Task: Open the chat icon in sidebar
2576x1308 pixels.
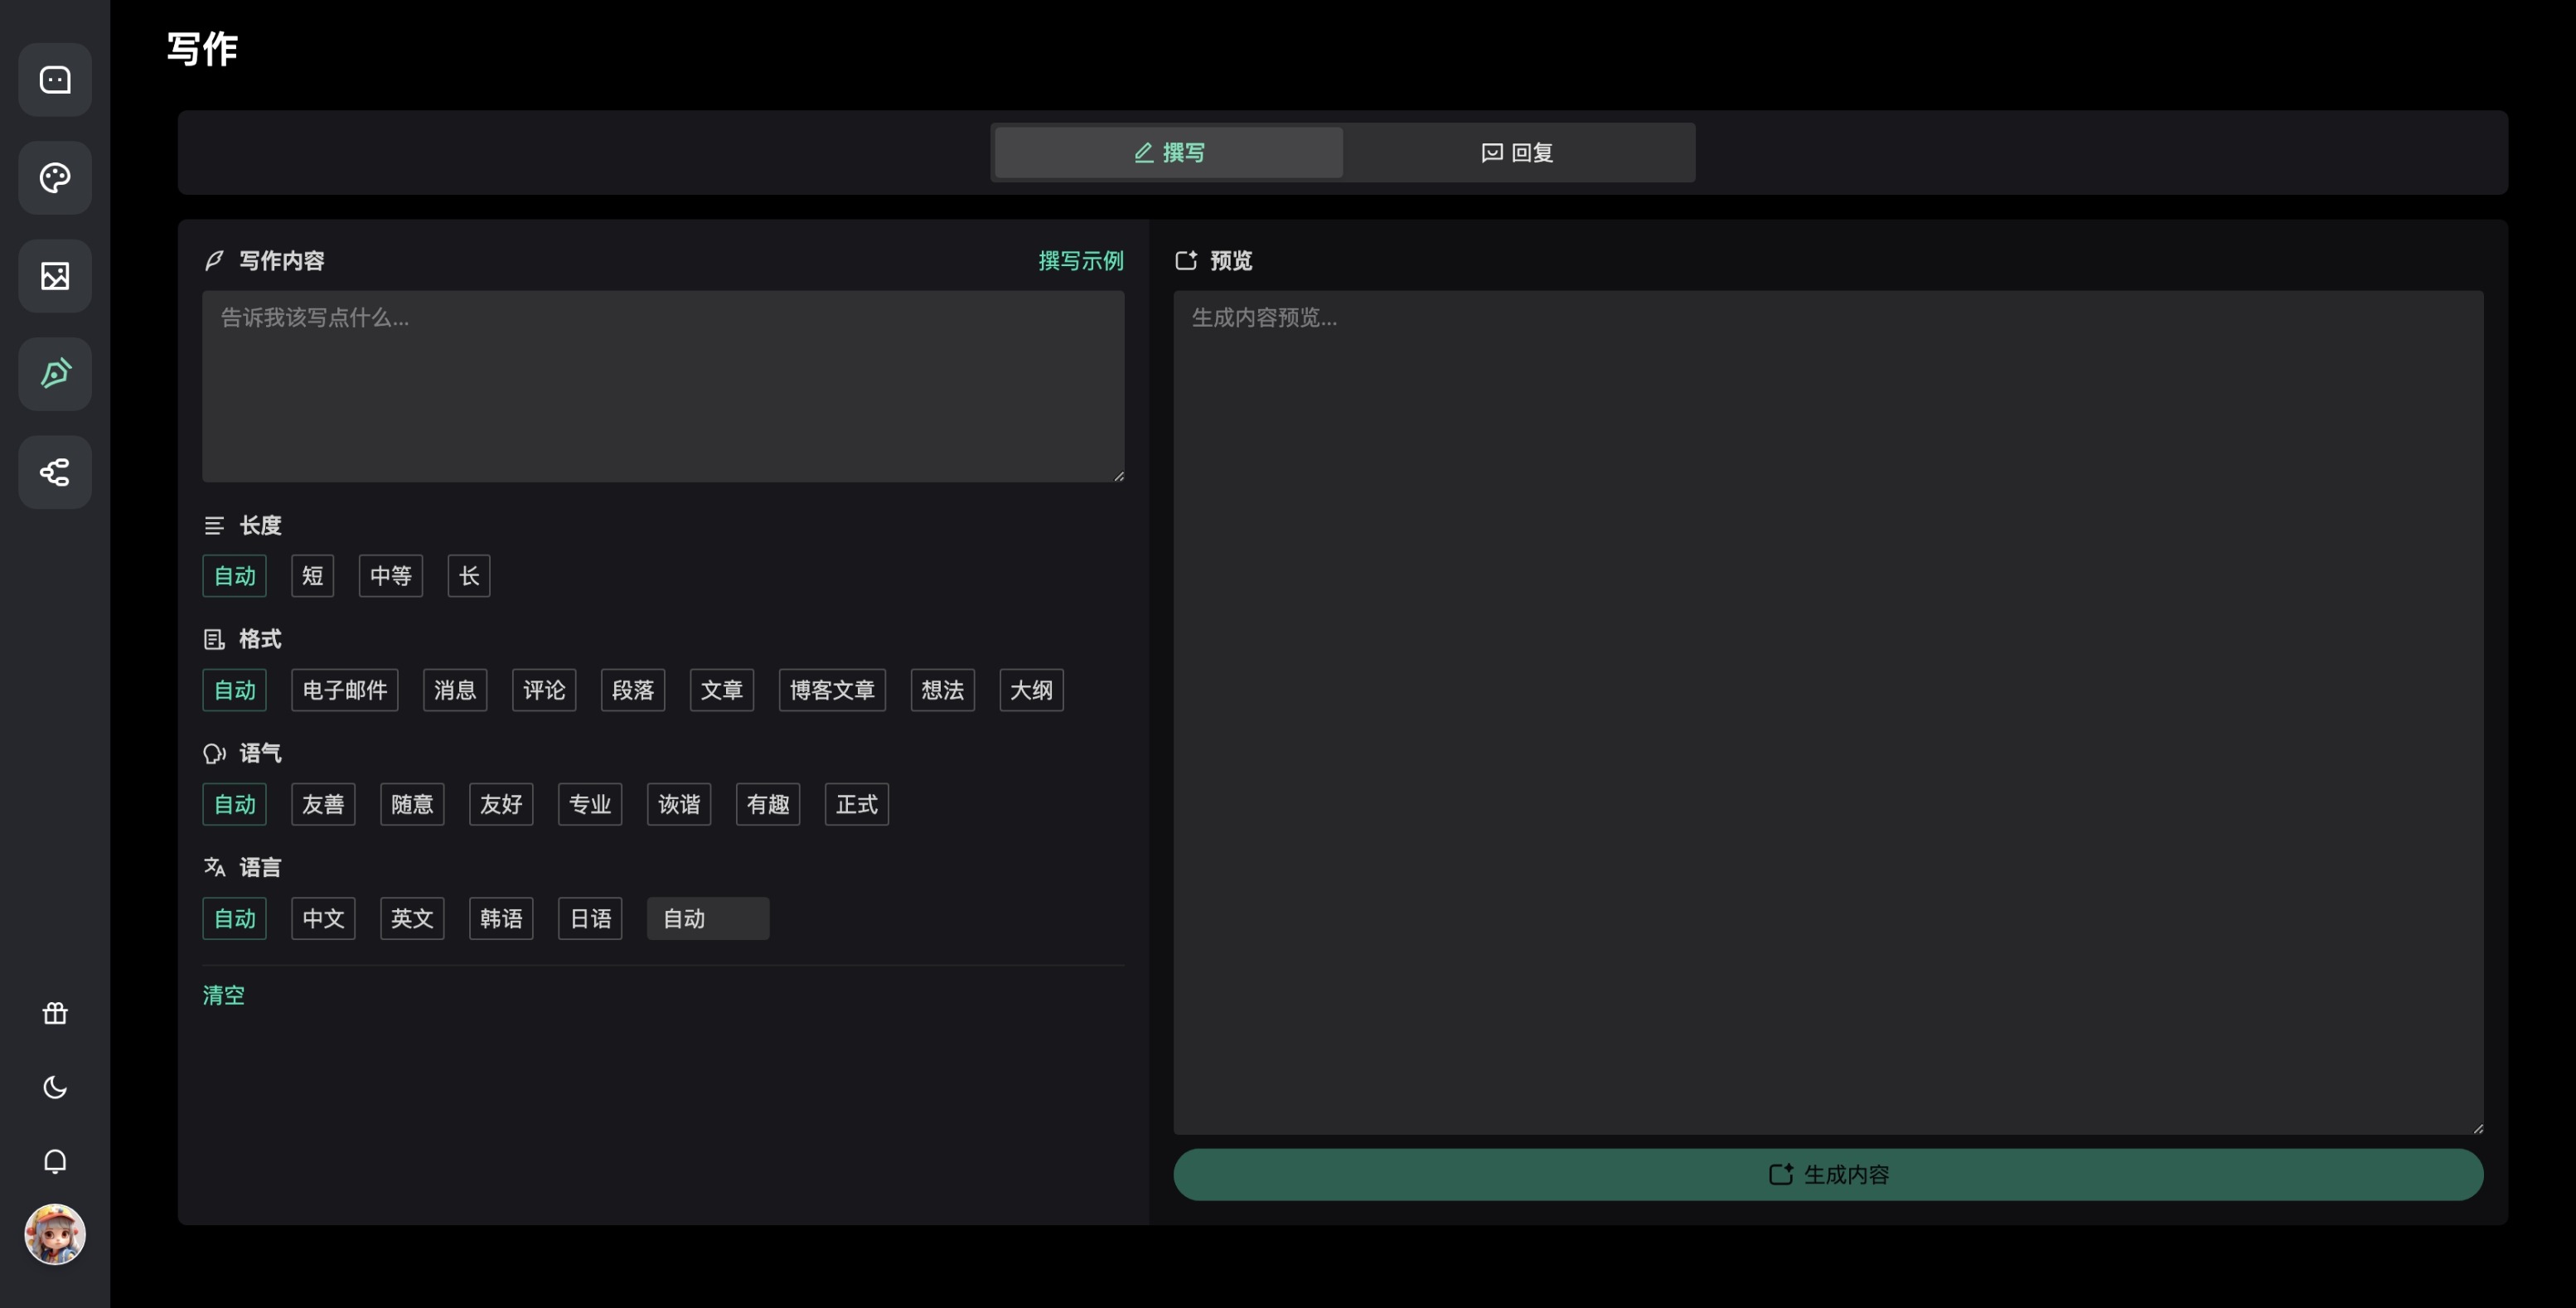Action: pos(55,80)
